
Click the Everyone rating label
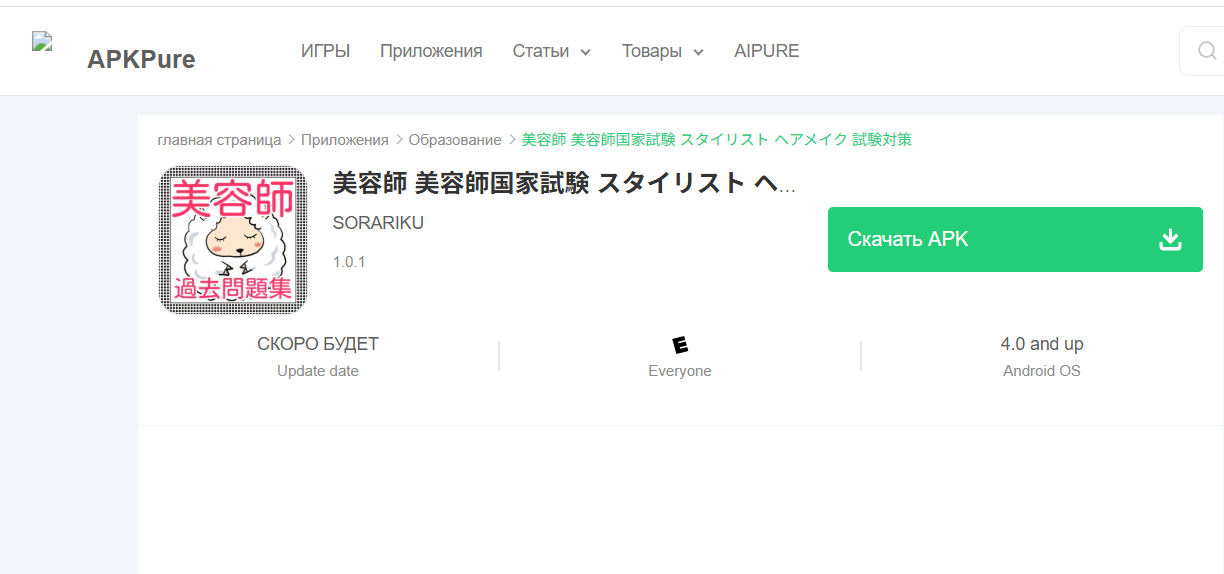pyautogui.click(x=680, y=371)
